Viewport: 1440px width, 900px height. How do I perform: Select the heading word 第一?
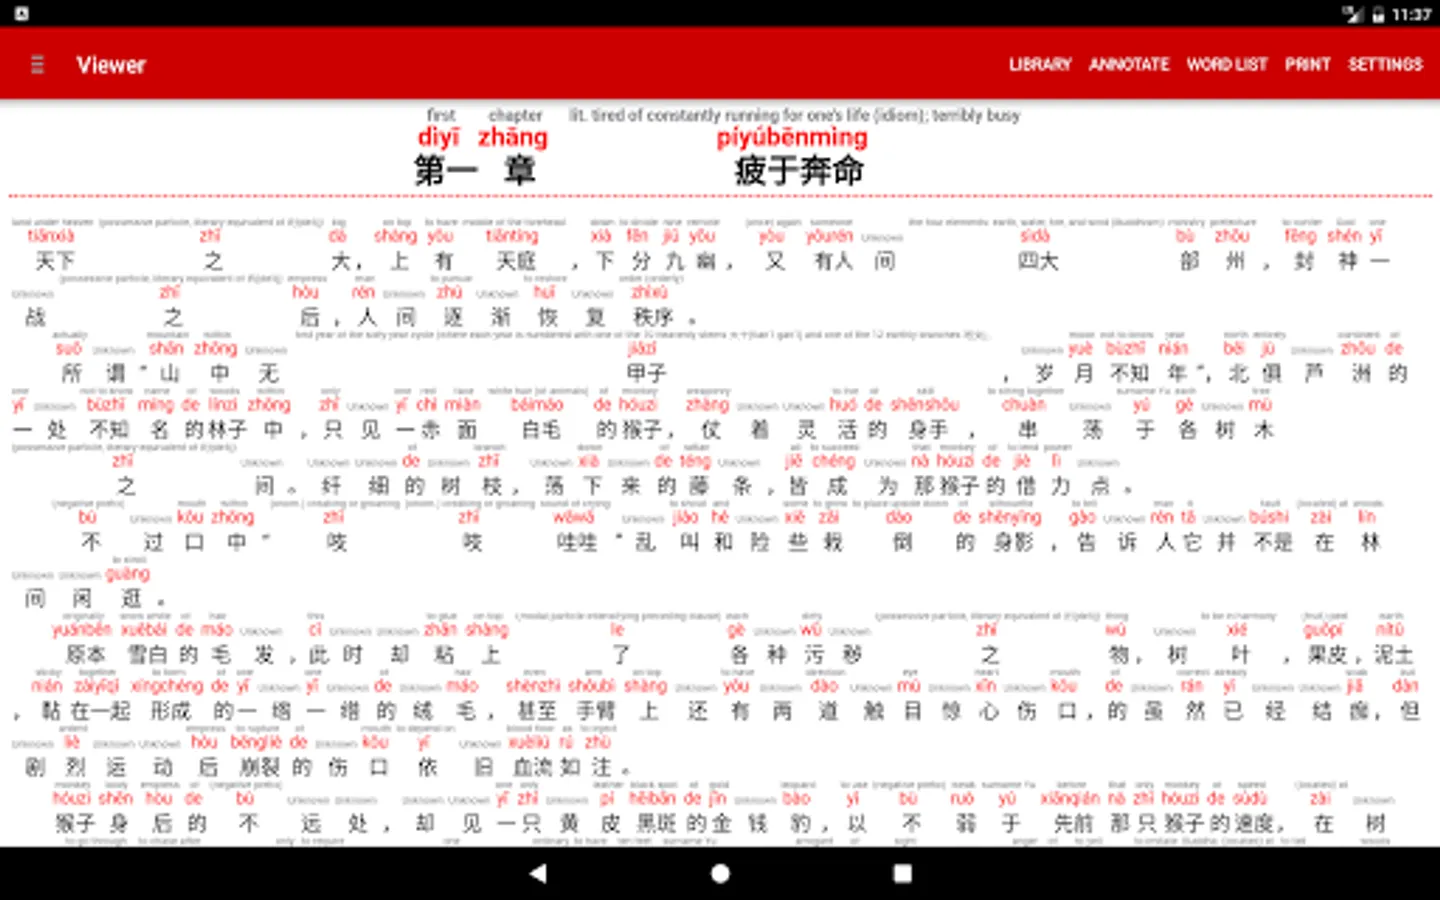click(446, 171)
